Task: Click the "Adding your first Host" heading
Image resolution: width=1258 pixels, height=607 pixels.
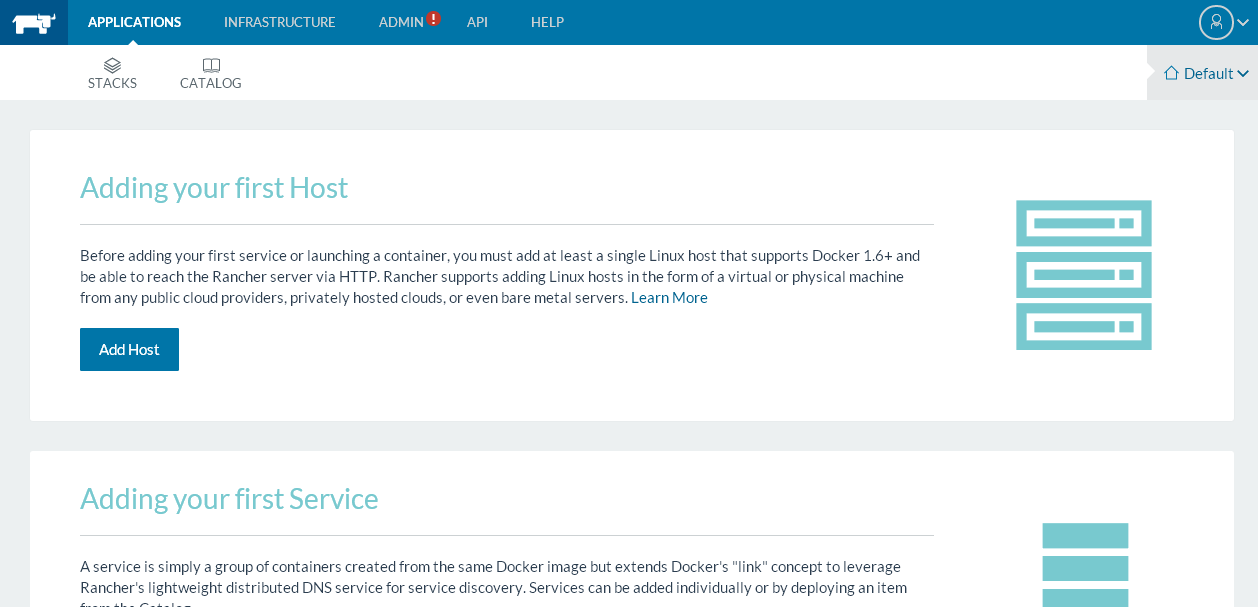Action: [214, 187]
